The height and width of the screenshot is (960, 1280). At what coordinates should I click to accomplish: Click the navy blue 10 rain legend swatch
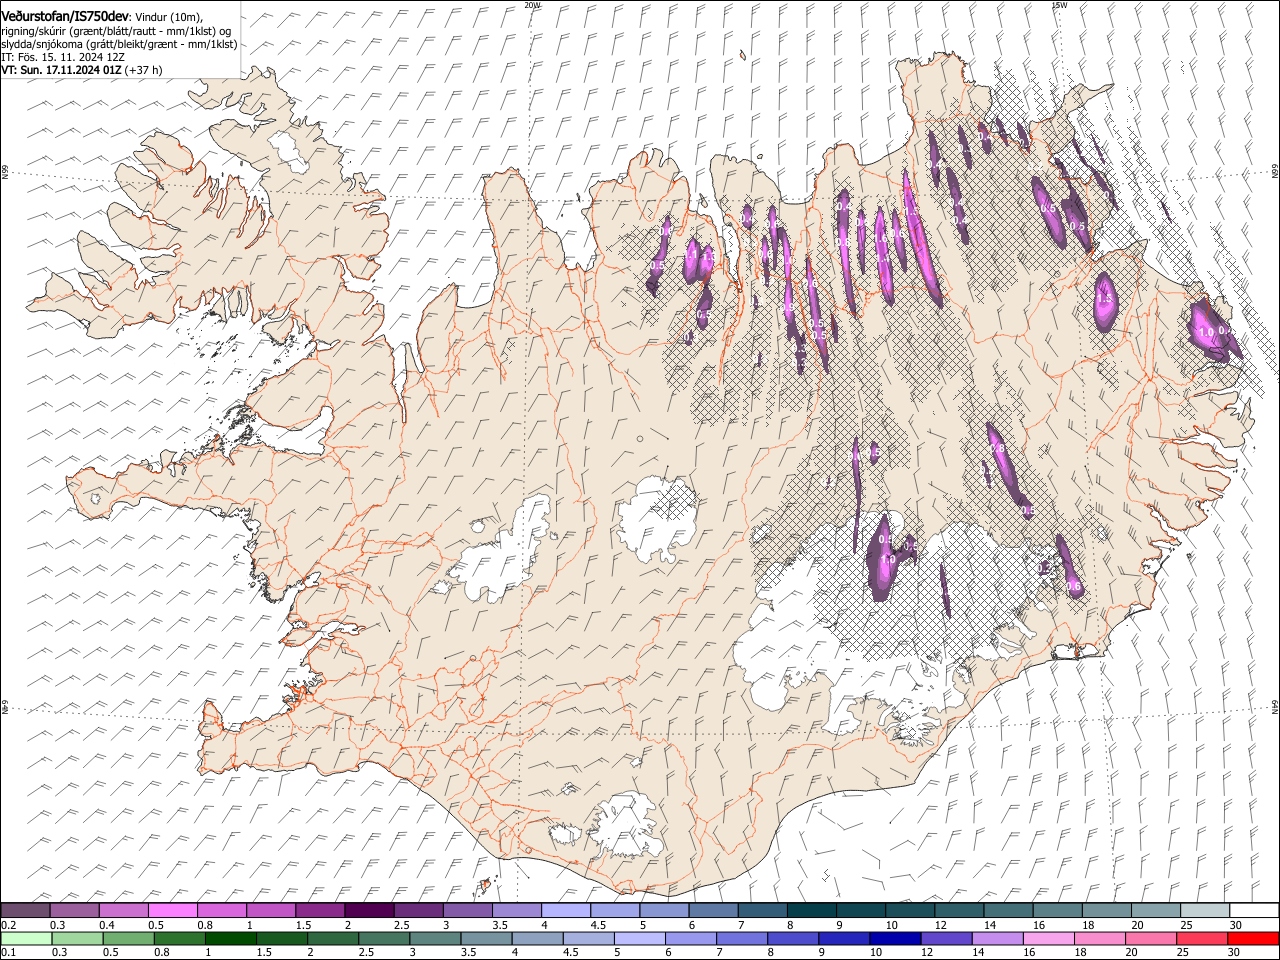coord(894,938)
